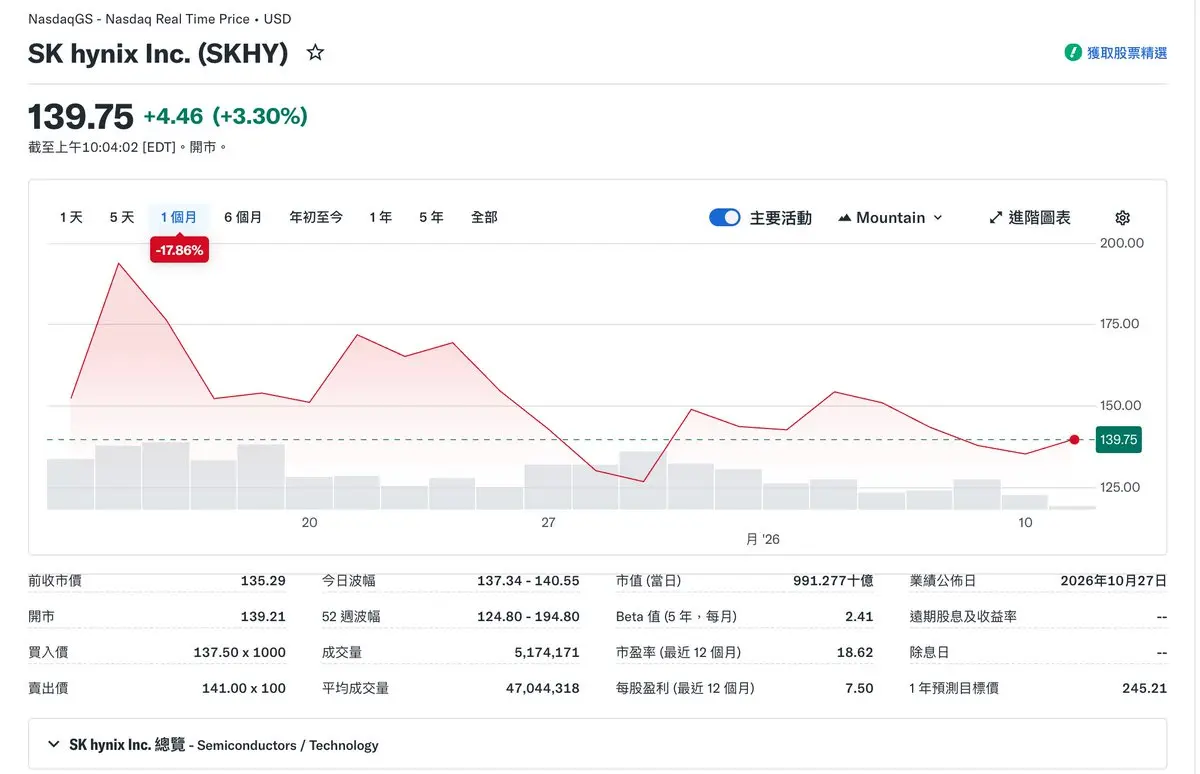Open the Mountain chart type dropdown
This screenshot has height=774, width=1200.
coord(891,218)
